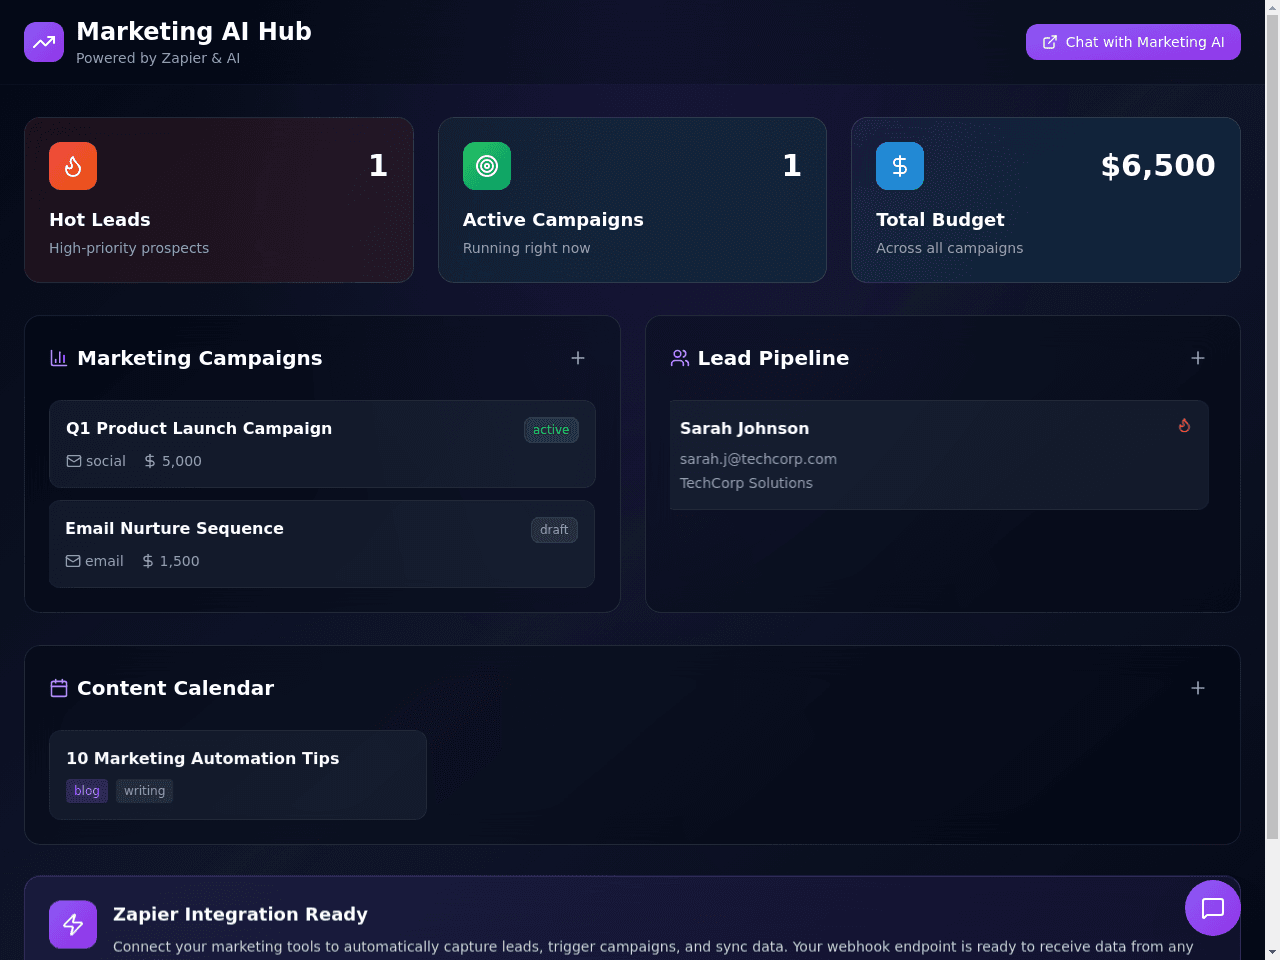The height and width of the screenshot is (960, 1280).
Task: Click the Marketing AI Hub trending-up logo icon
Action: pyautogui.click(x=44, y=42)
